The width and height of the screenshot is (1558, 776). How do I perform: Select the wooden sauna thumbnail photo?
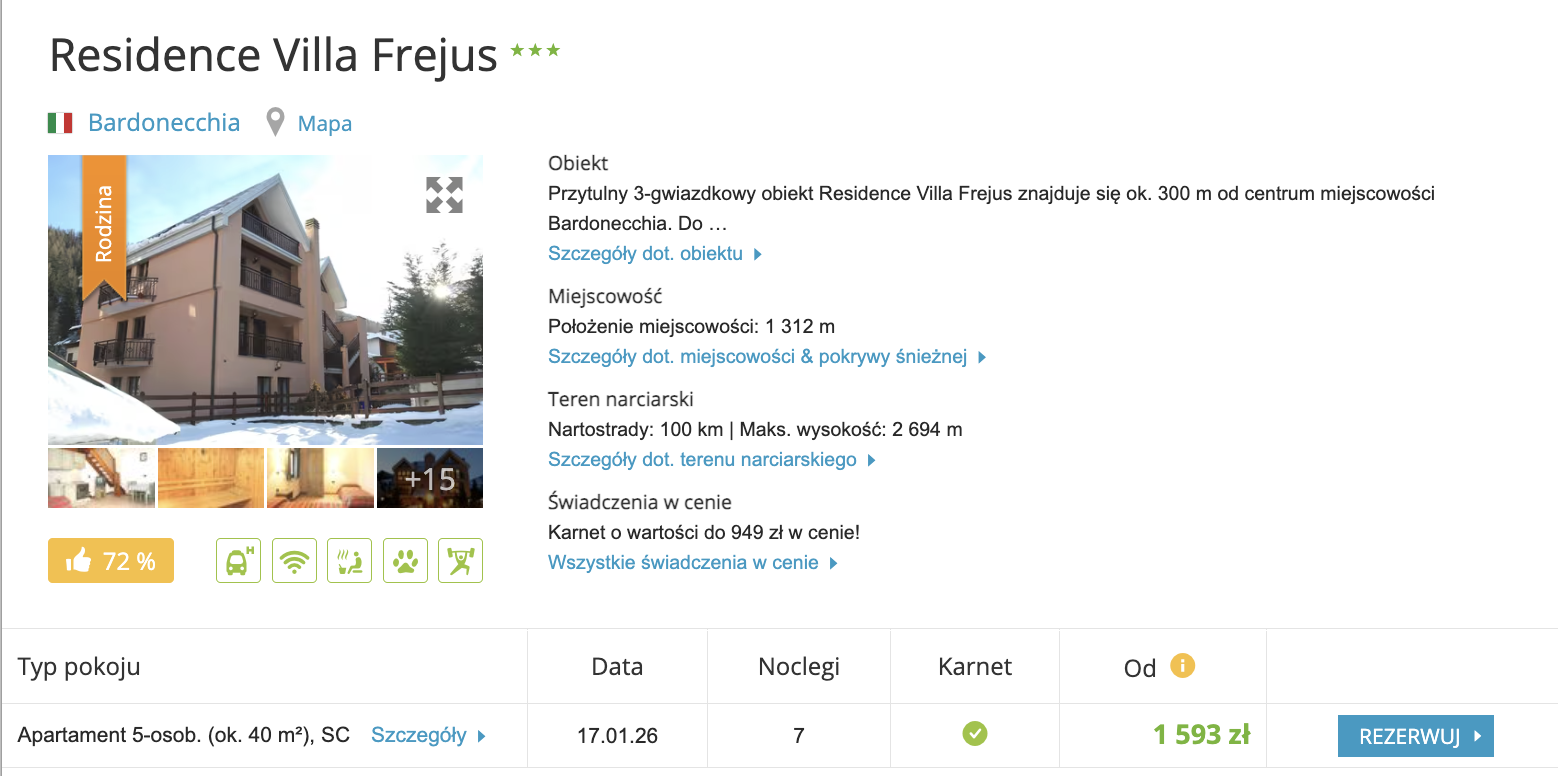click(x=211, y=478)
